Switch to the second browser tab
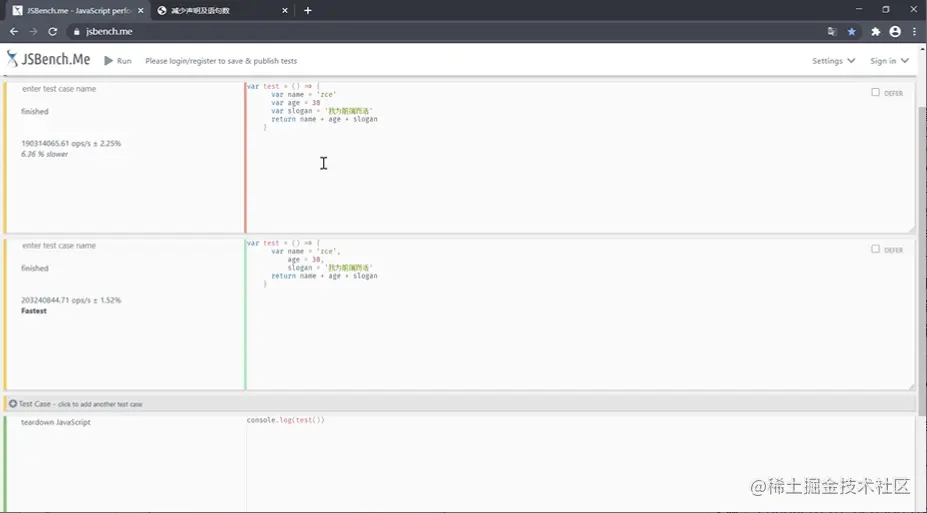 [222, 11]
